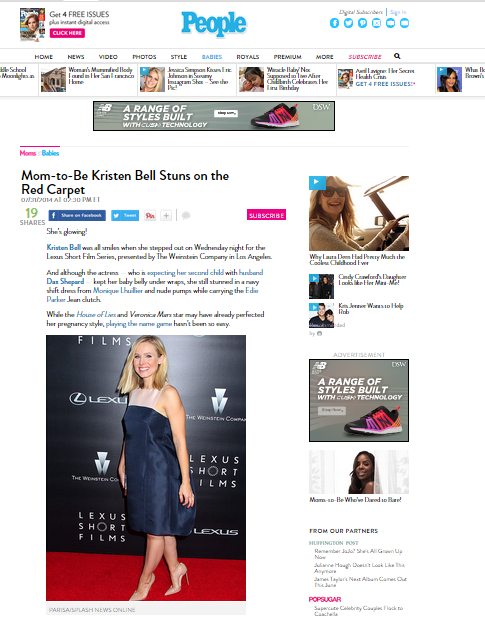The height and width of the screenshot is (618, 485).
Task: Open People's Facebook page icon in header
Action: [x=334, y=23]
